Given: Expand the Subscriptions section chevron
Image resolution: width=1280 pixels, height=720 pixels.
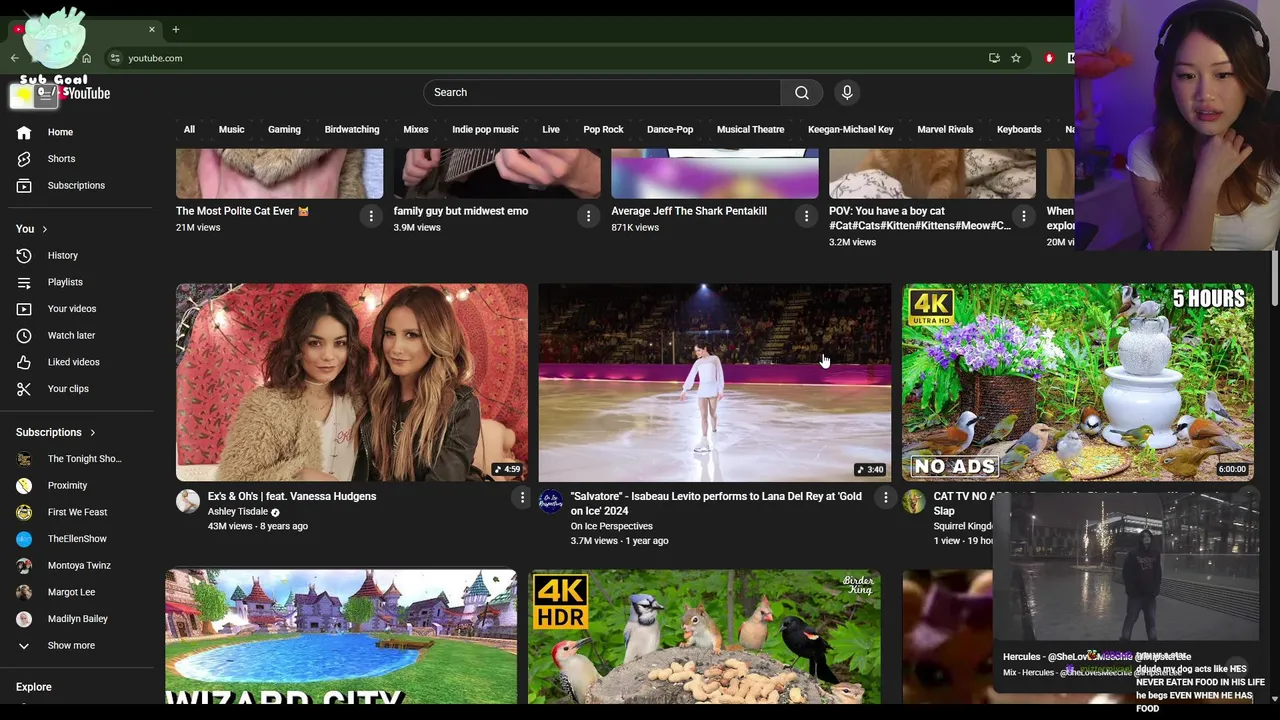Looking at the screenshot, I should [92, 433].
